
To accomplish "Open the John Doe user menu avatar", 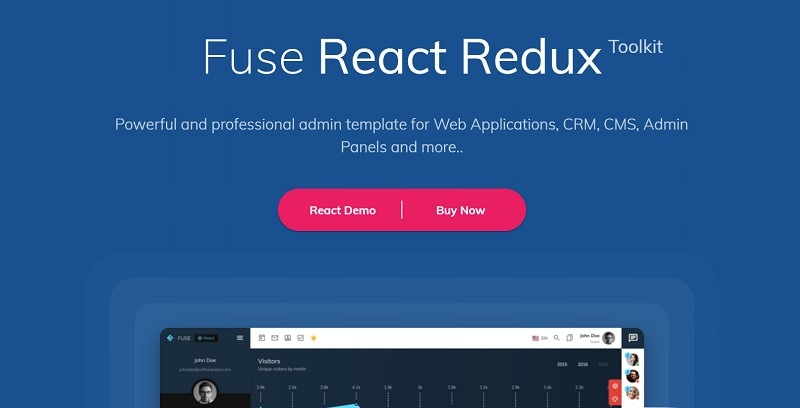I will point(608,338).
